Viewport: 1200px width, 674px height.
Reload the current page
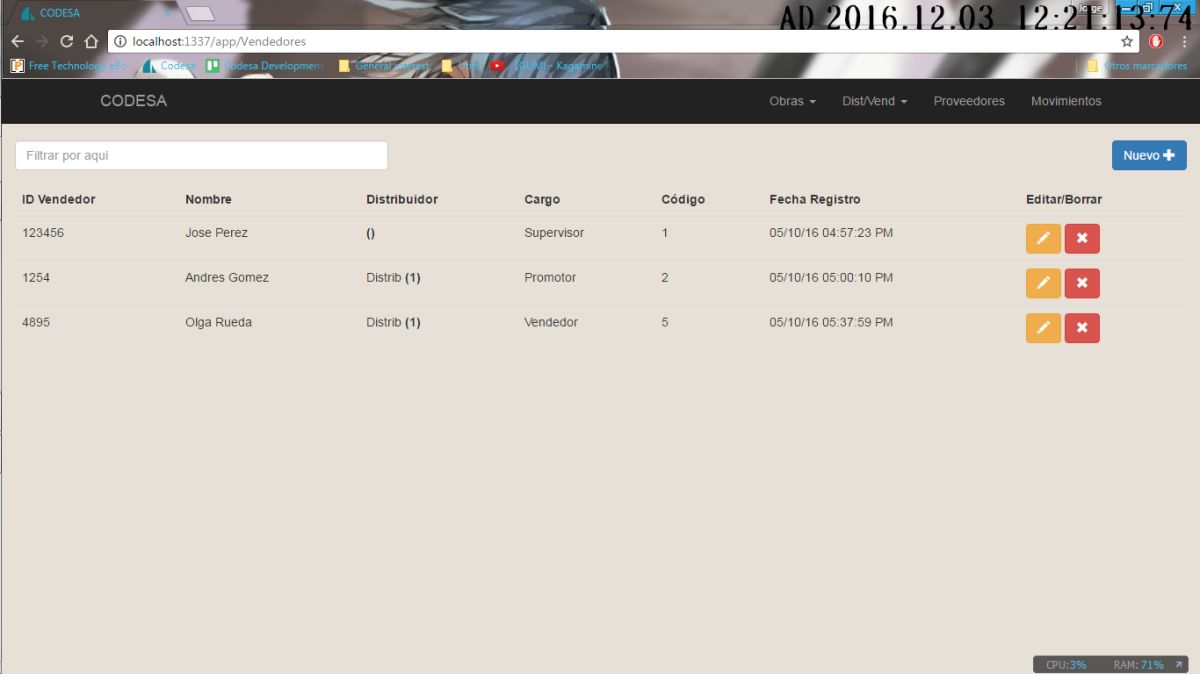click(66, 42)
